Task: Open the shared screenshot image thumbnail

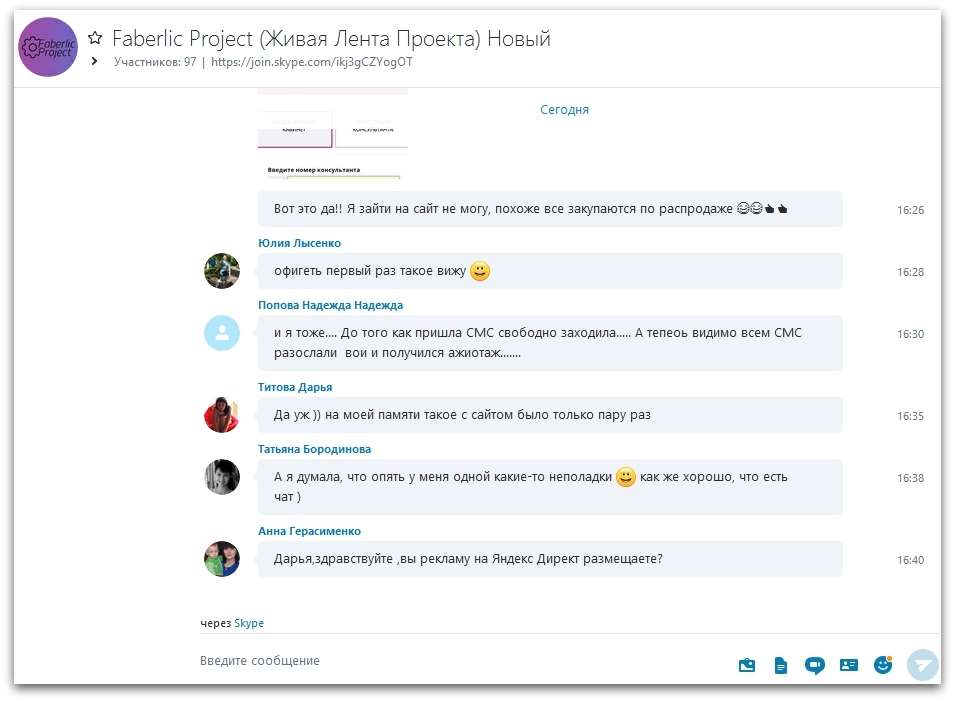Action: tap(333, 134)
